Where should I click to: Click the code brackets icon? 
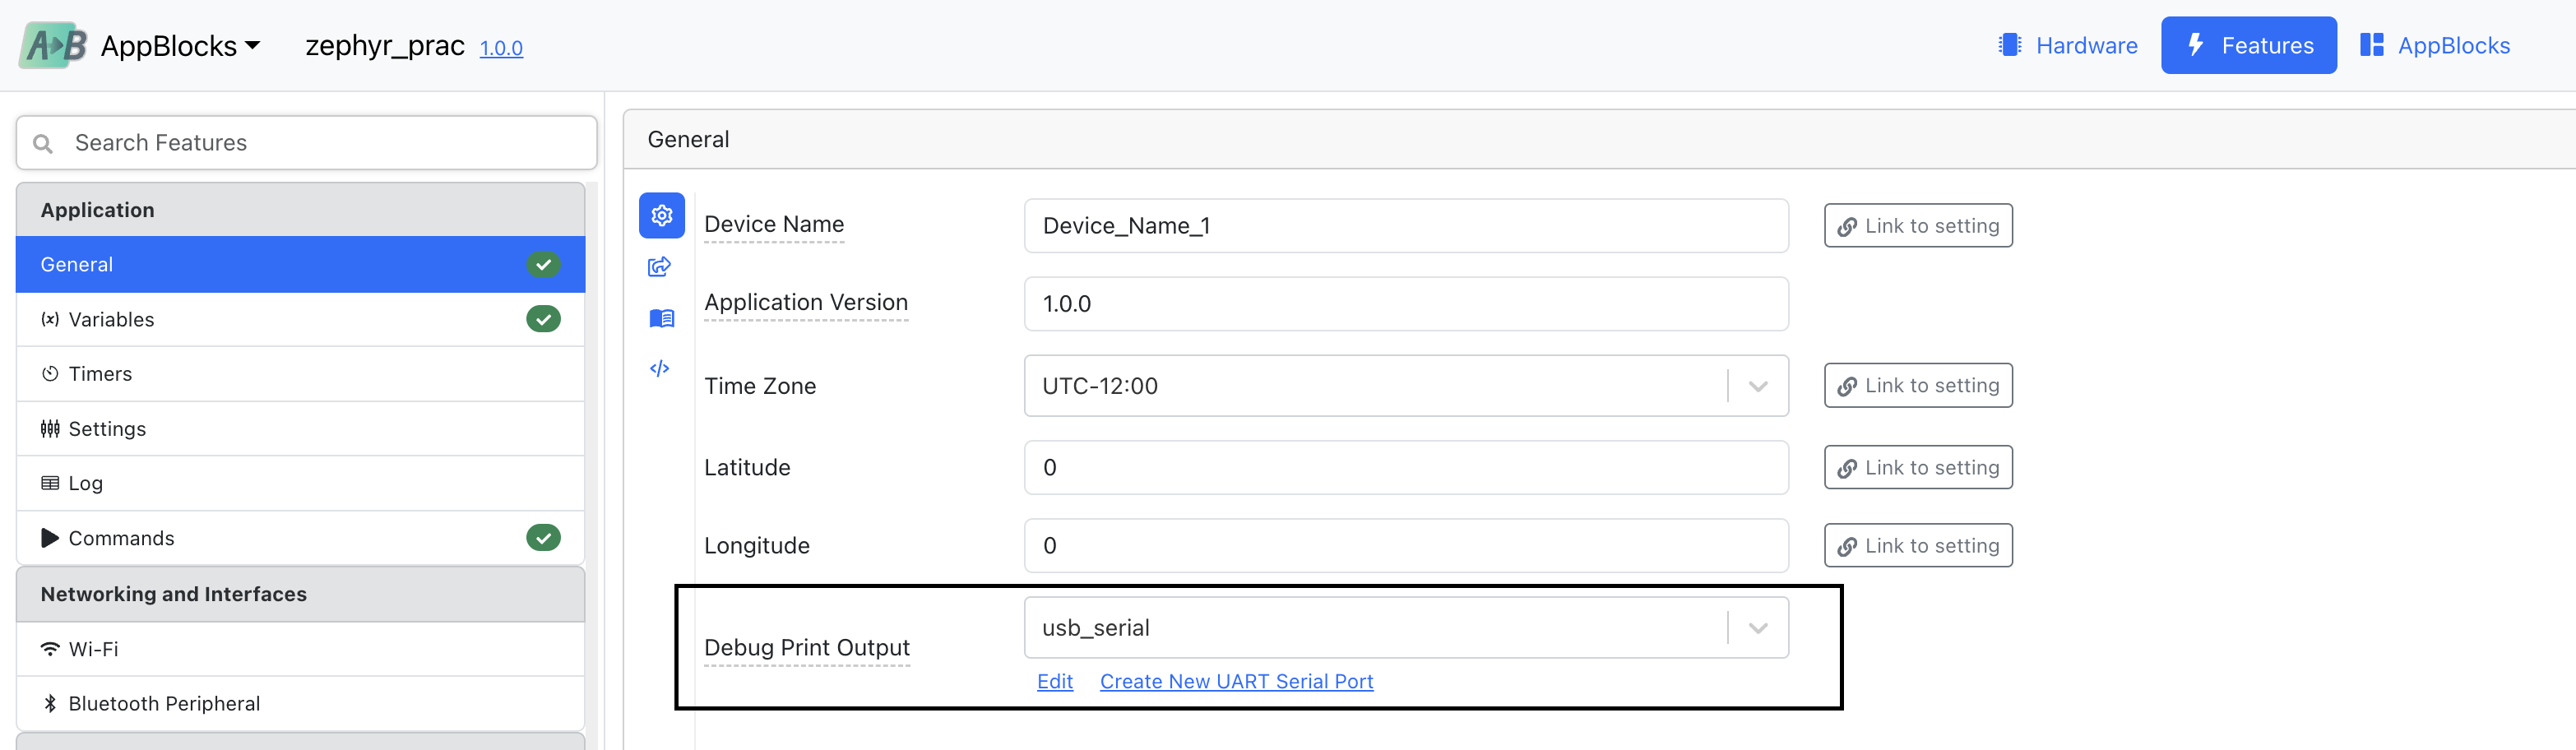(659, 369)
